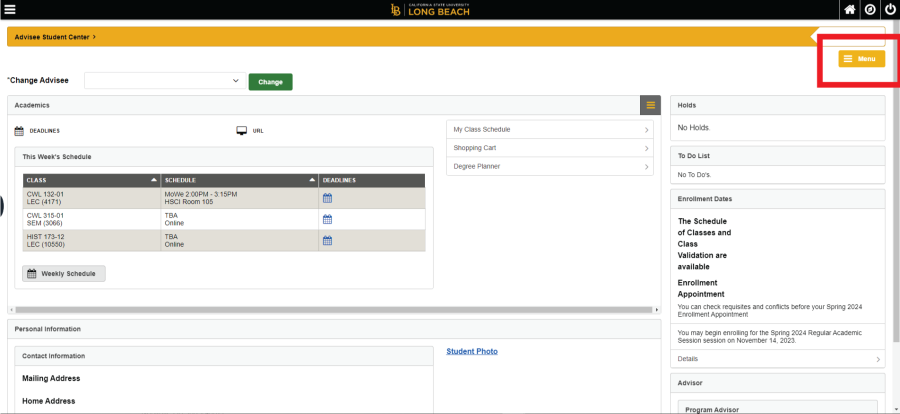Open deadlines calendar for HIST 173-12

click(327, 240)
